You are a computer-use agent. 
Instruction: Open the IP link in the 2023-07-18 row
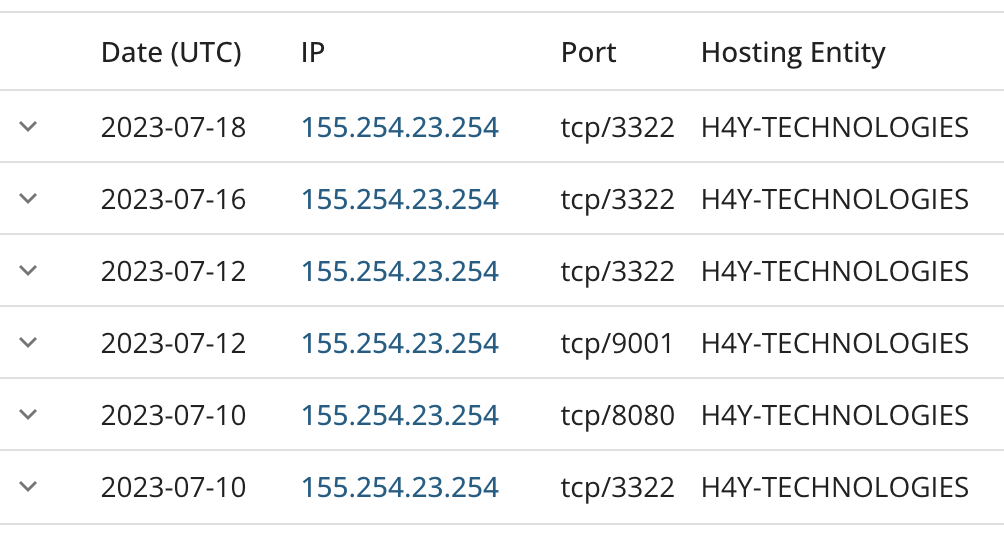tap(400, 127)
